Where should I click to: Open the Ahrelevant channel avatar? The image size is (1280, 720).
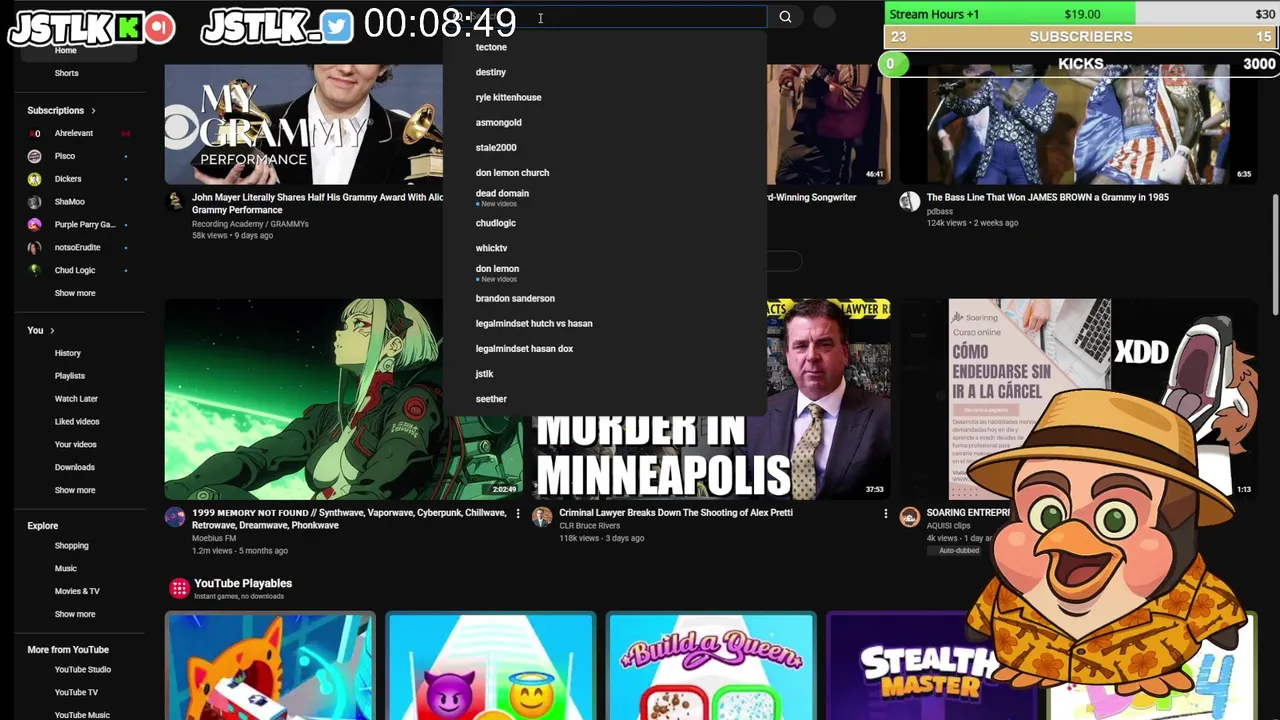(x=35, y=133)
